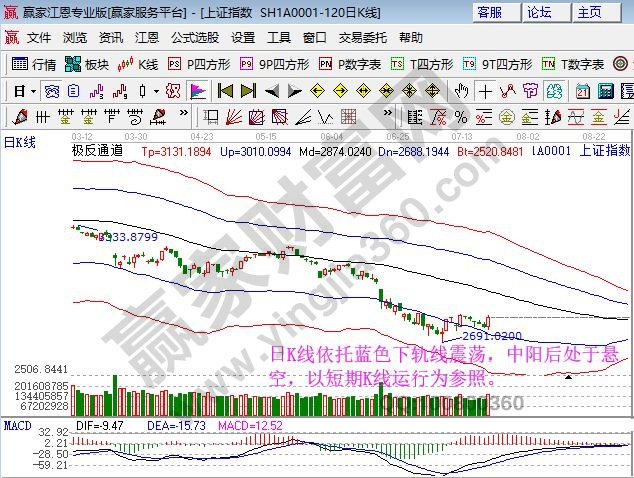634x478 pixels.
Task: Click the 日 daily period button
Action: tap(20, 91)
